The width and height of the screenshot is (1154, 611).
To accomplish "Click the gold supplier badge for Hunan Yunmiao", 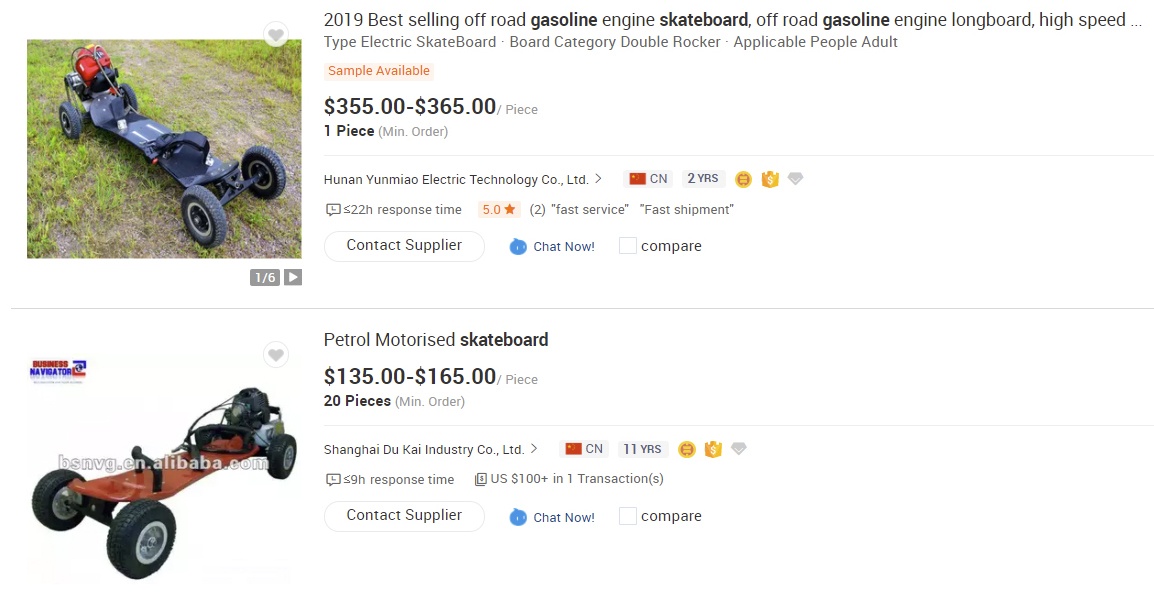I will [x=743, y=179].
